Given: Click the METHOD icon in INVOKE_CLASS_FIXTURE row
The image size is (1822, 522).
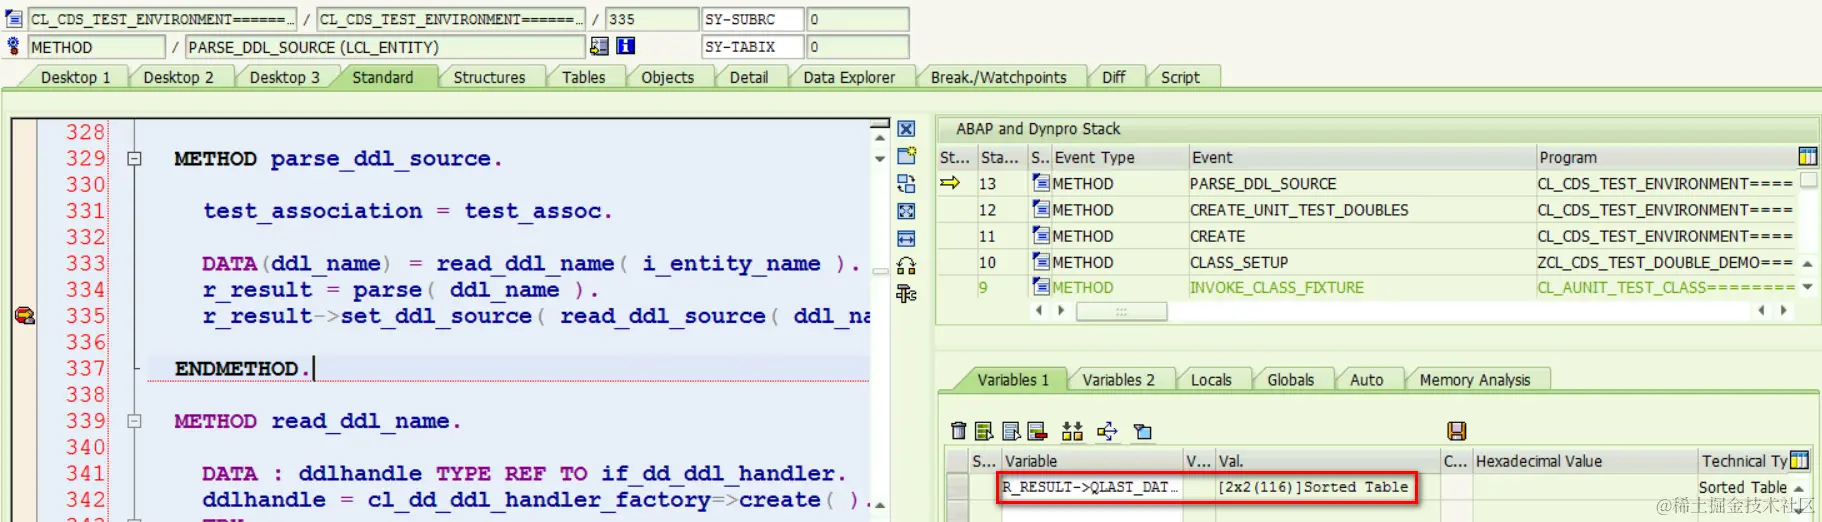Looking at the screenshot, I should point(1041,286).
